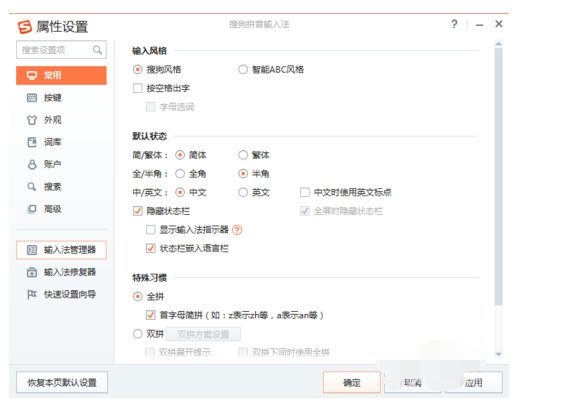Viewport: 561px width, 415px height.
Task: Enable 显示输入法指示器 checkbox
Action: tap(151, 230)
